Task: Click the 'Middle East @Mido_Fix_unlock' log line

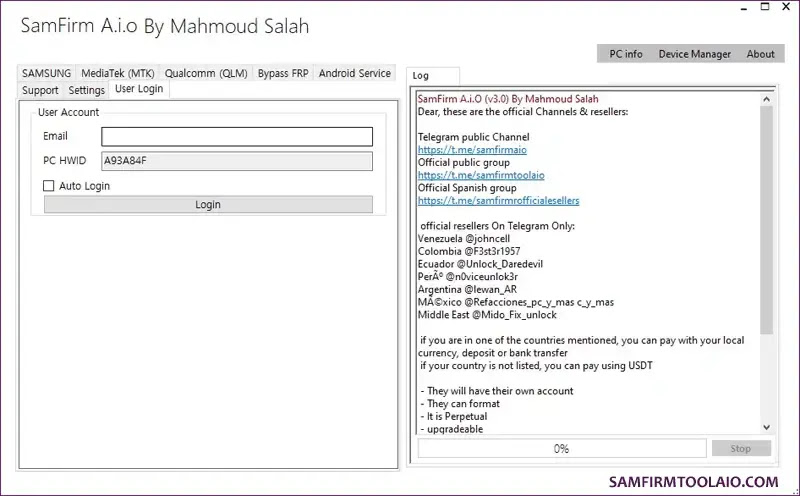Action: point(487,315)
